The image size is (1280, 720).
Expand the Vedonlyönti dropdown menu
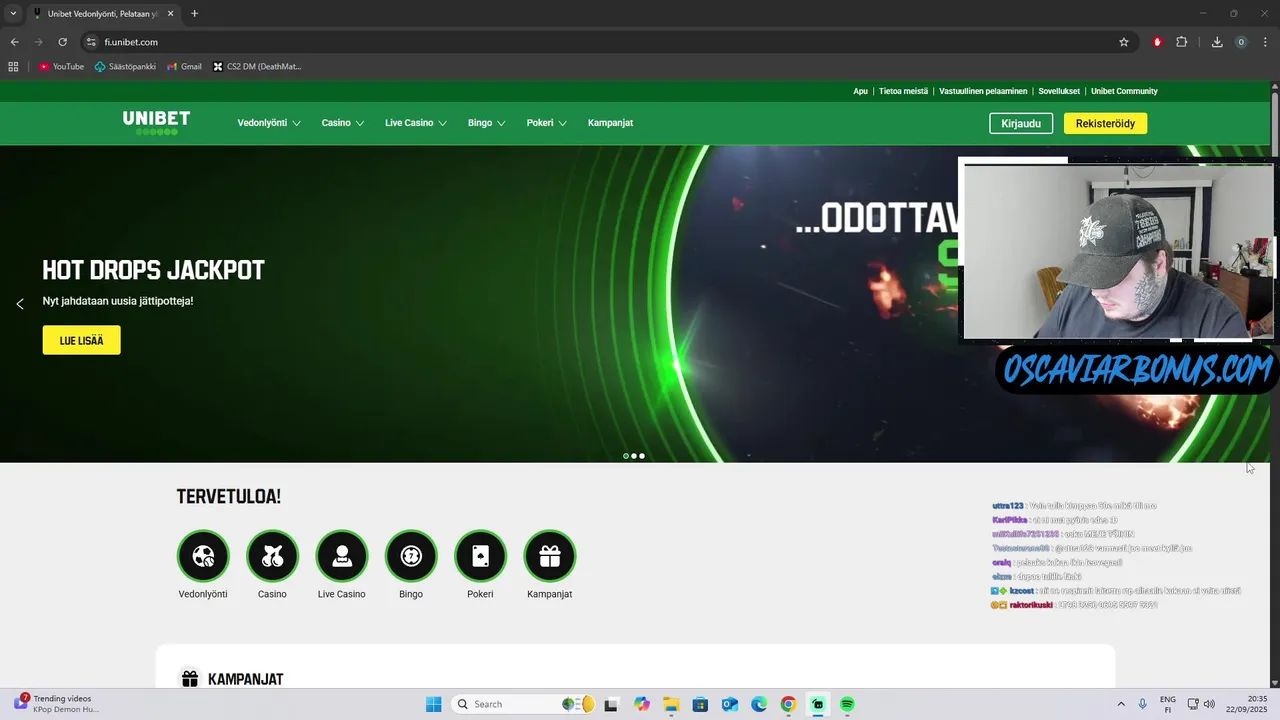[269, 123]
